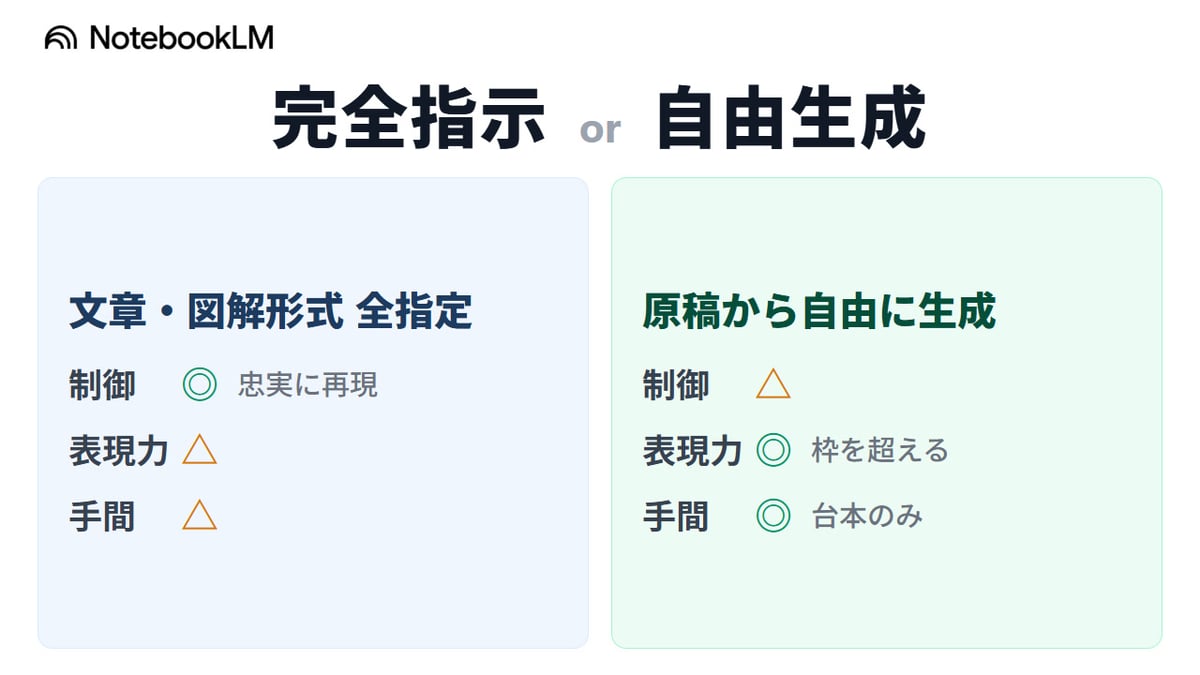Click the 手間 label in the blue card
This screenshot has width=1200, height=675.
(x=102, y=516)
